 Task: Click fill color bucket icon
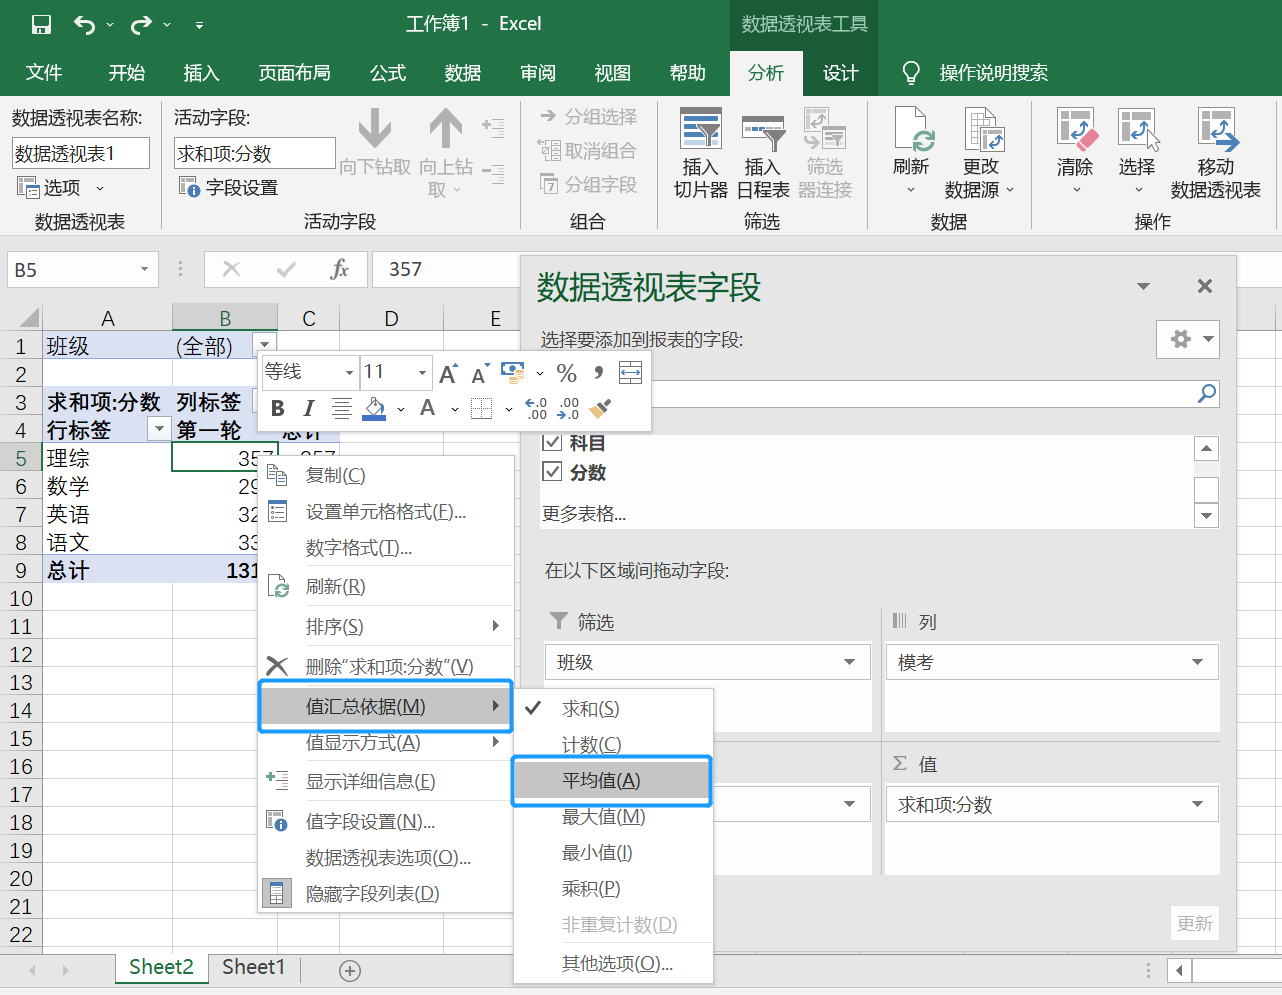click(x=374, y=408)
